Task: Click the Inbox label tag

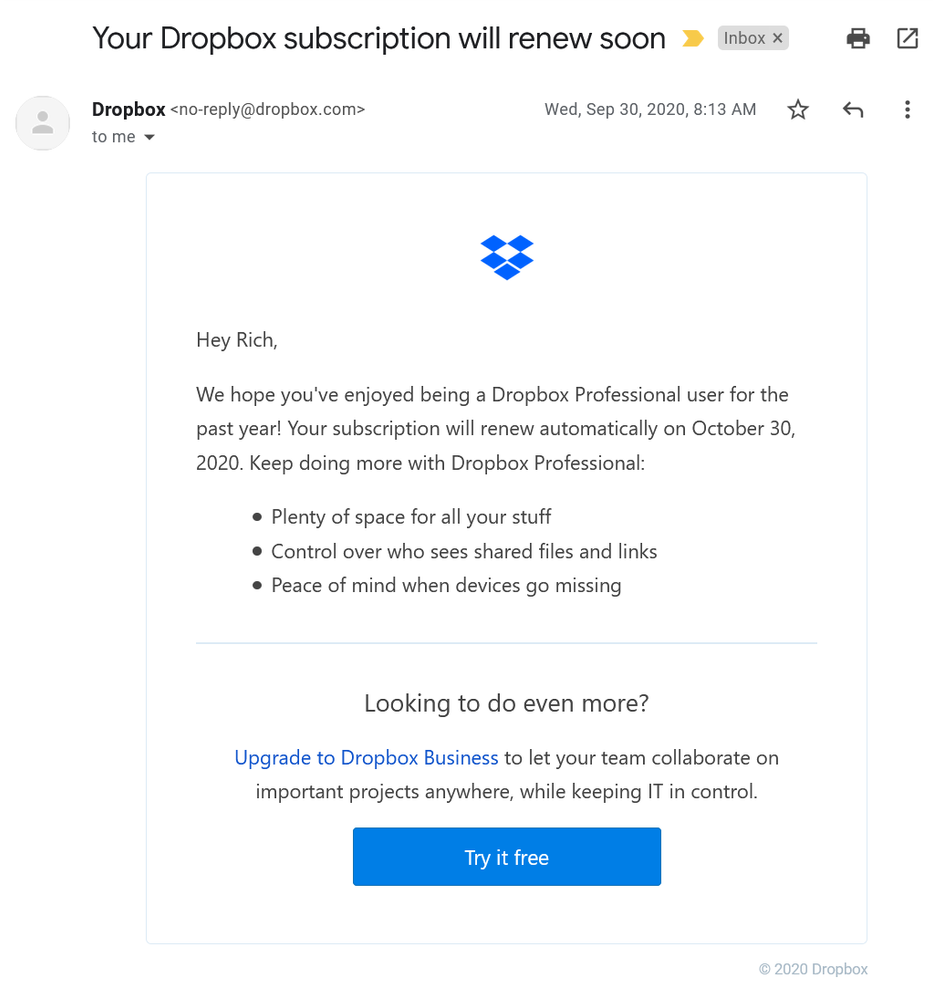Action: (x=744, y=39)
